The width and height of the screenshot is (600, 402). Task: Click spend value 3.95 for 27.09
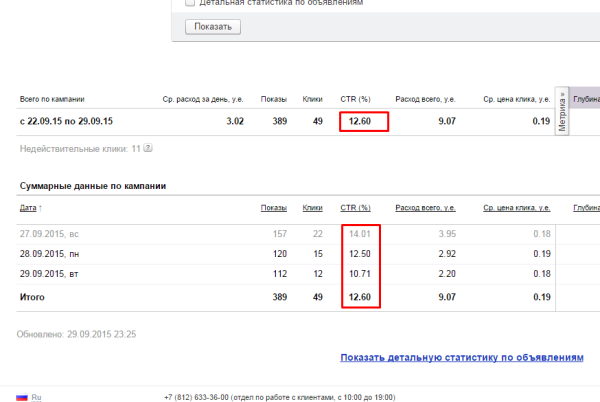[x=447, y=234]
